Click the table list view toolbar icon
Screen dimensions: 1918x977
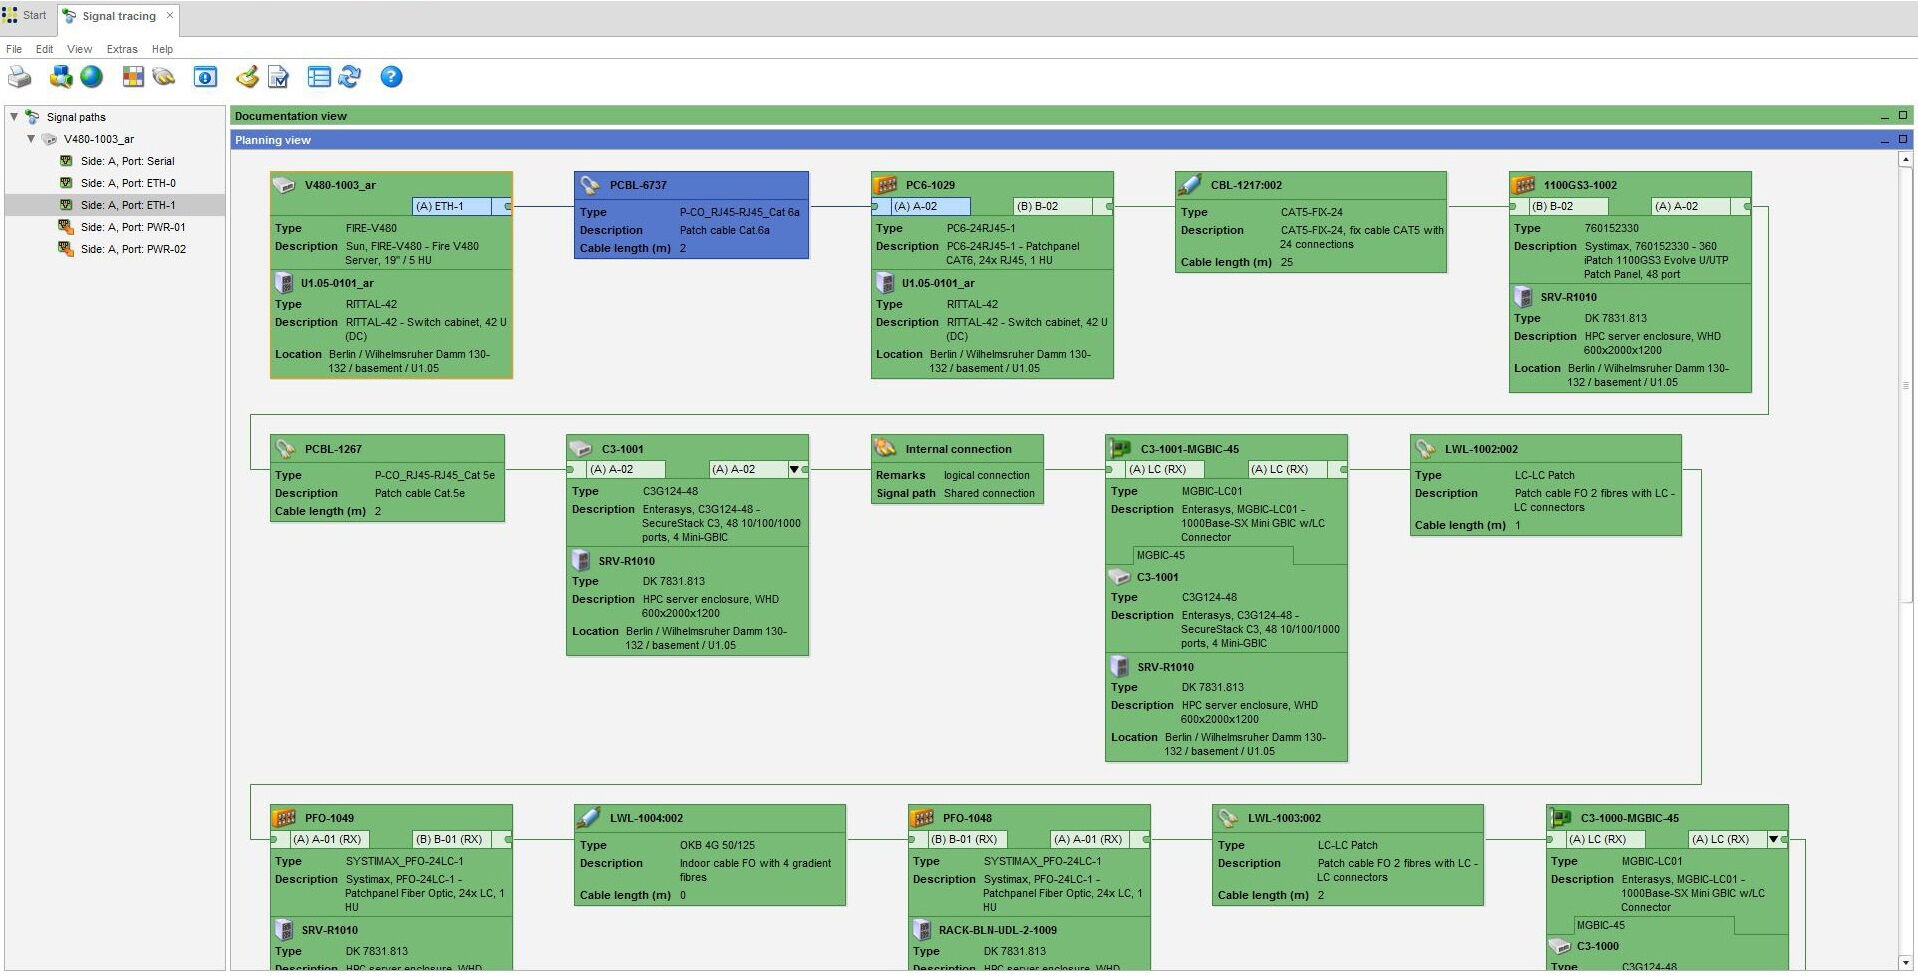[x=319, y=77]
